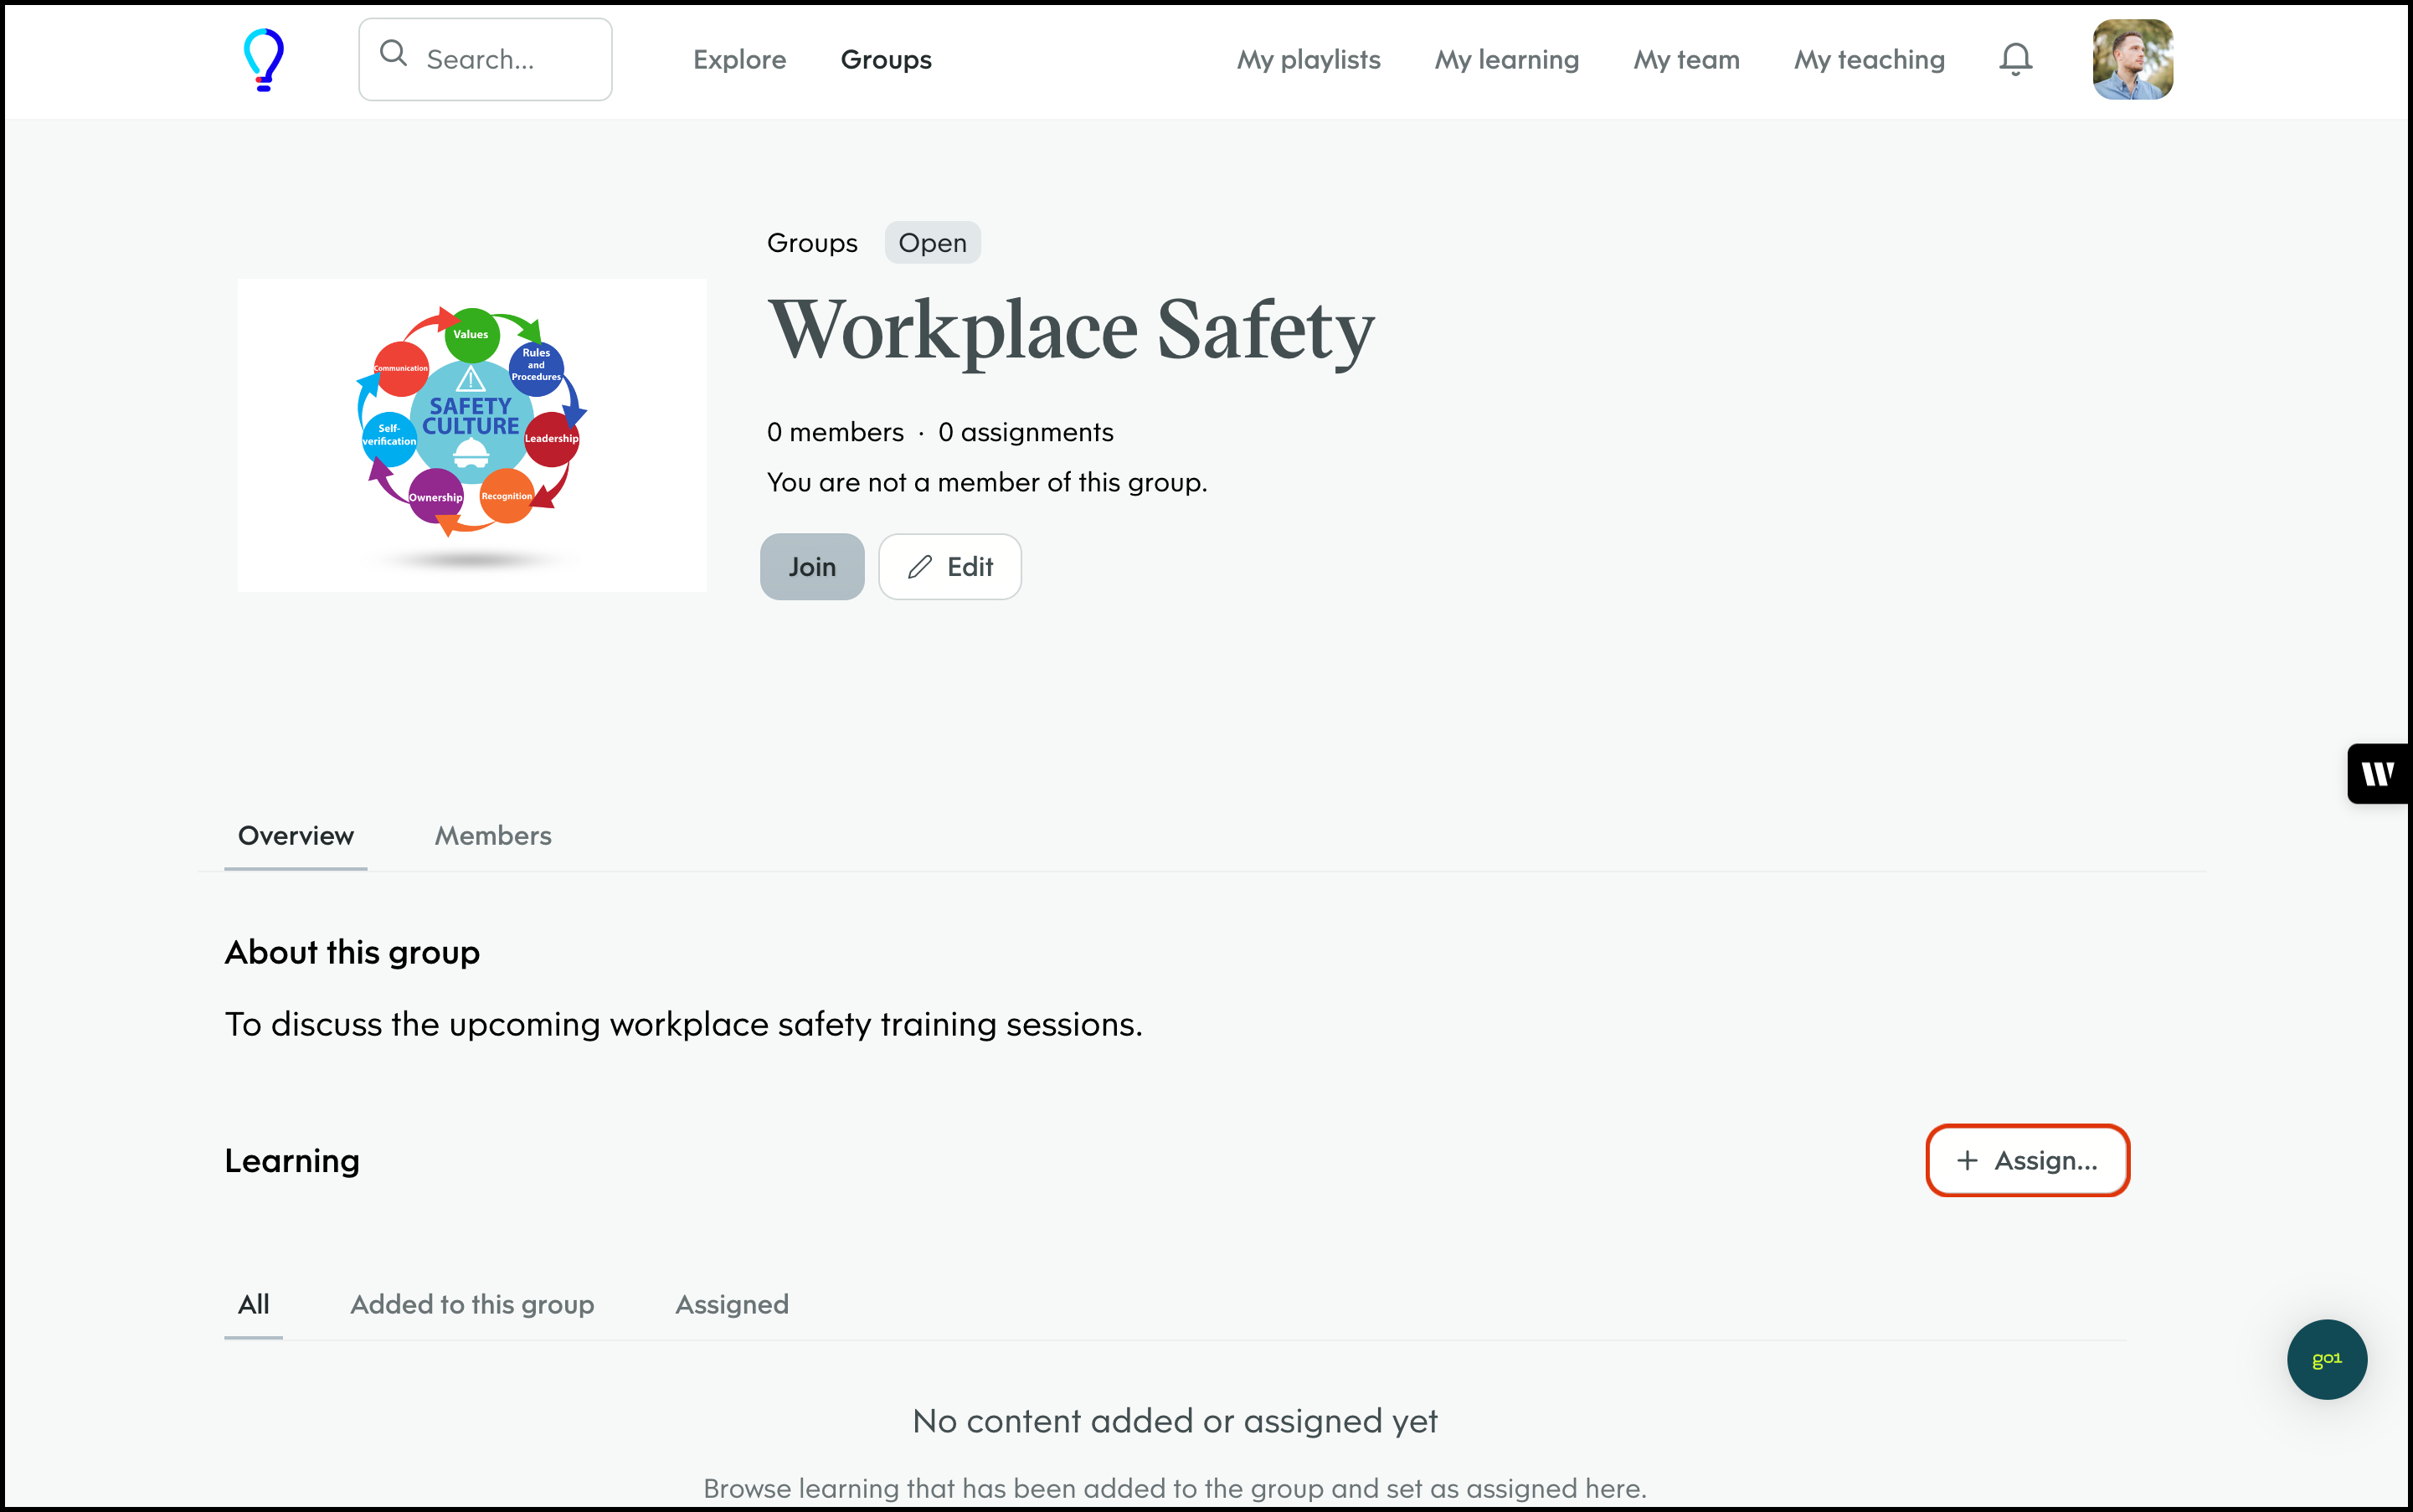The height and width of the screenshot is (1512, 2413).
Task: Open the Explore menu
Action: point(739,60)
